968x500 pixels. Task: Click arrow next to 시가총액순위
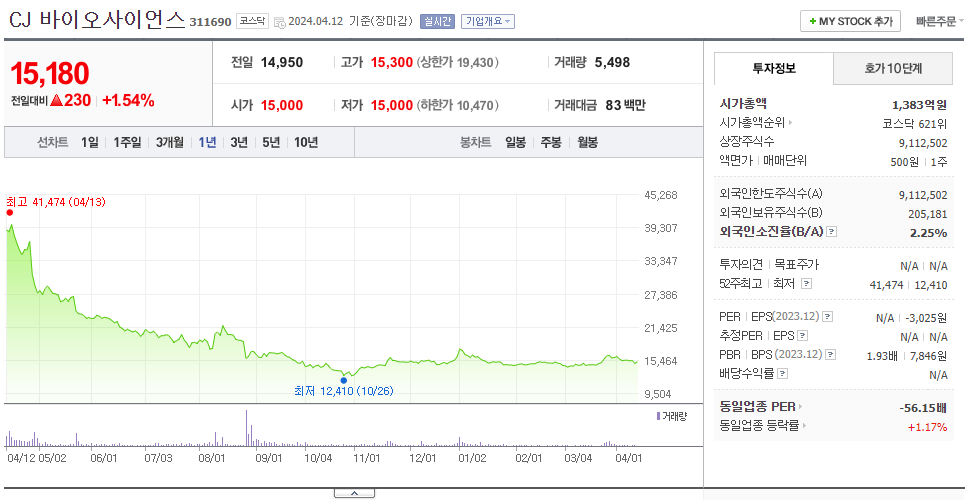[x=790, y=123]
